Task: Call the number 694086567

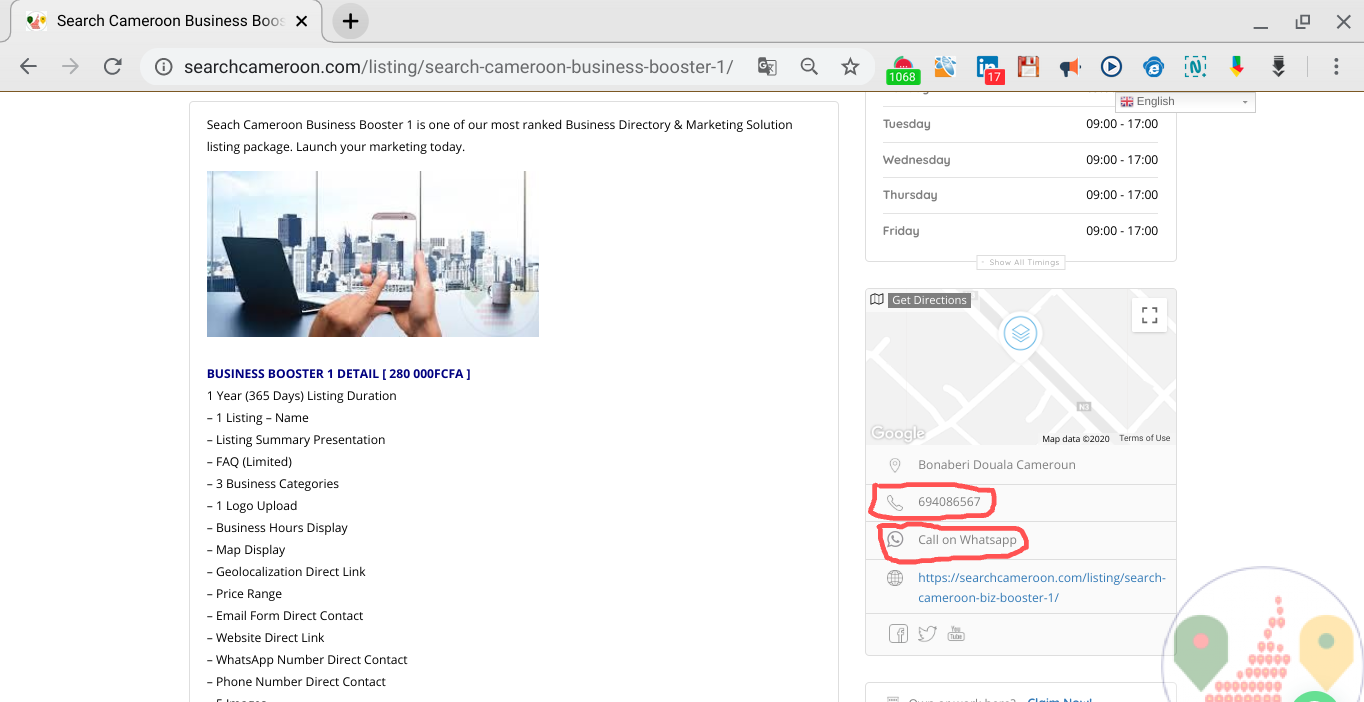Action: (x=949, y=502)
